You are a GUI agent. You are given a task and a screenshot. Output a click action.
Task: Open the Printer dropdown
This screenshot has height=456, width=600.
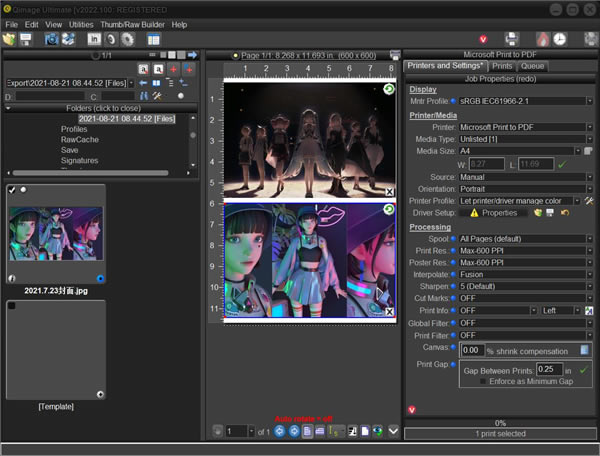[x=590, y=127]
